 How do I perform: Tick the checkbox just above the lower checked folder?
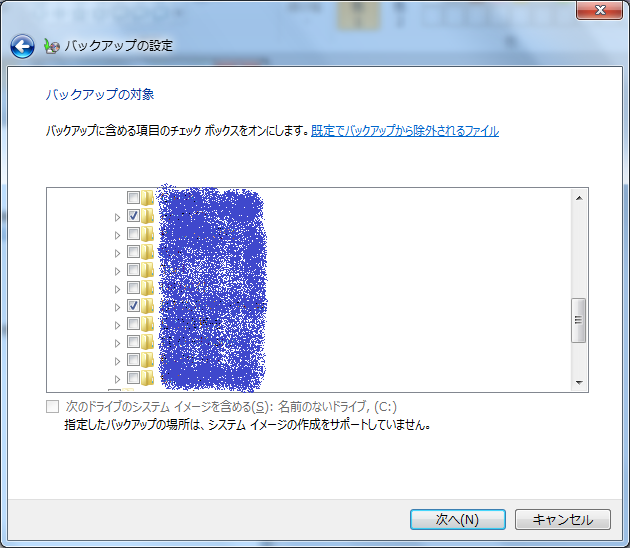click(133, 288)
